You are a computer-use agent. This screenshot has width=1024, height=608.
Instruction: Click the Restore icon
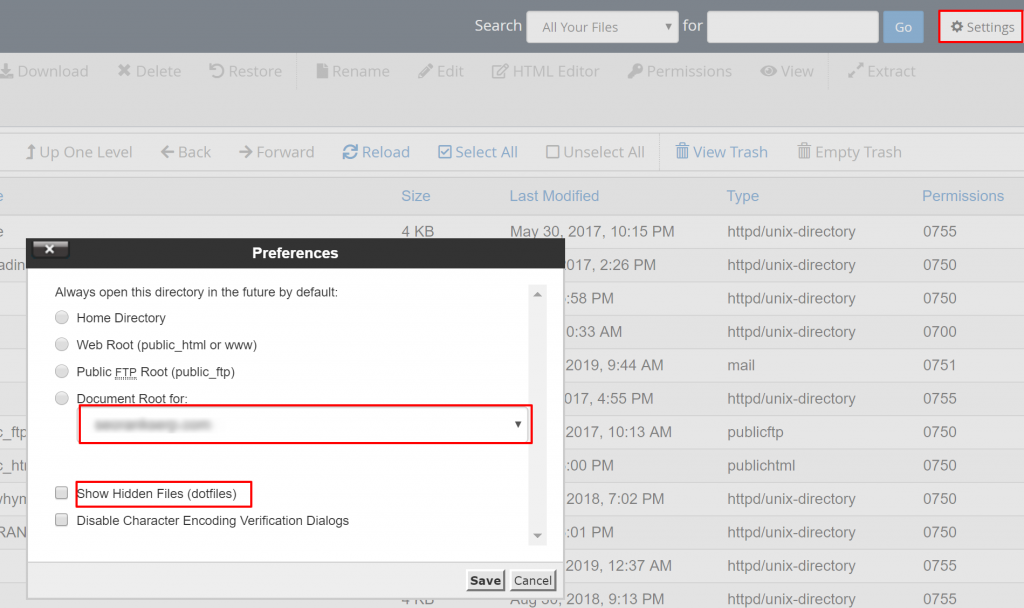(x=245, y=71)
